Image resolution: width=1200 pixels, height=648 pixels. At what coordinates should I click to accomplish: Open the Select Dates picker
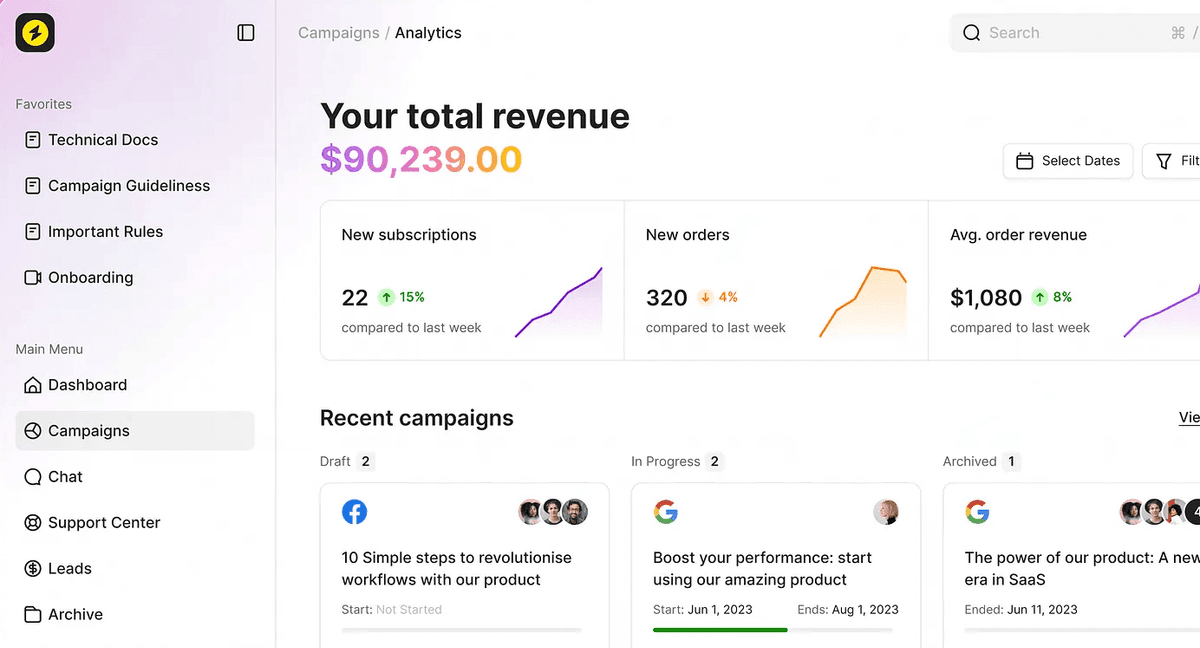pyautogui.click(x=1068, y=161)
